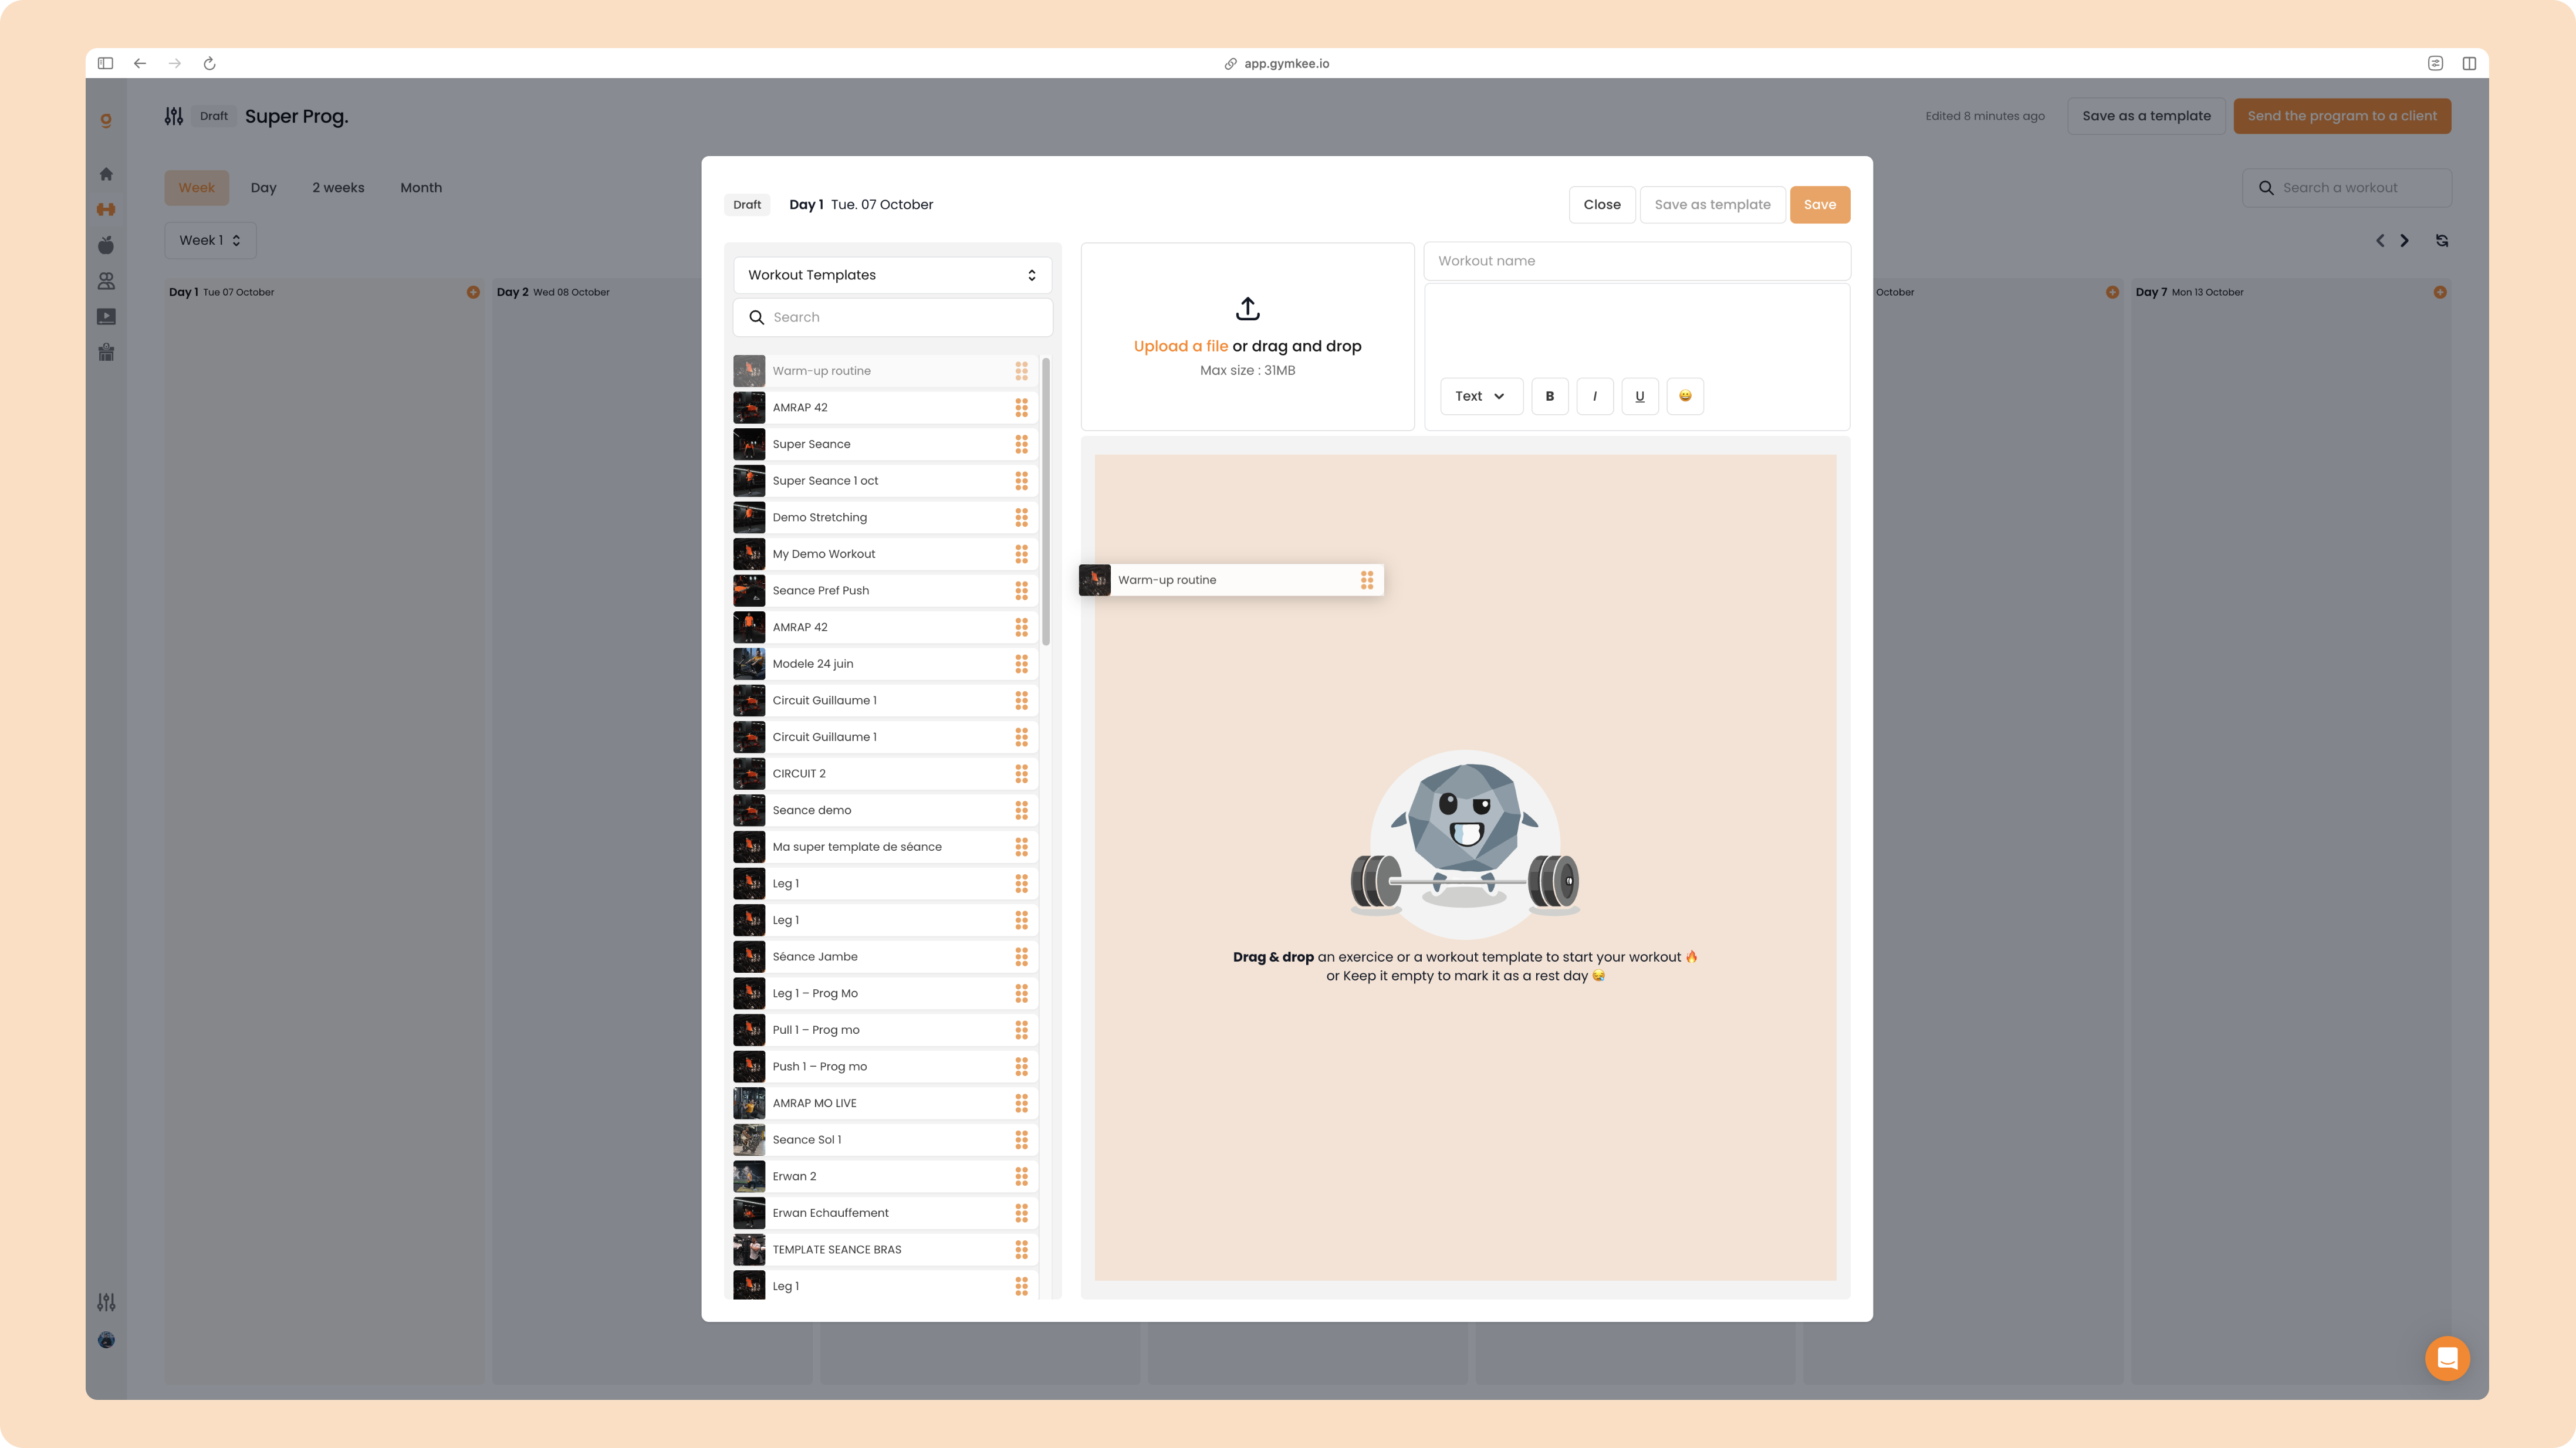Click the refresh sync icon near week arrows
This screenshot has height=1448, width=2576.
tap(2442, 240)
